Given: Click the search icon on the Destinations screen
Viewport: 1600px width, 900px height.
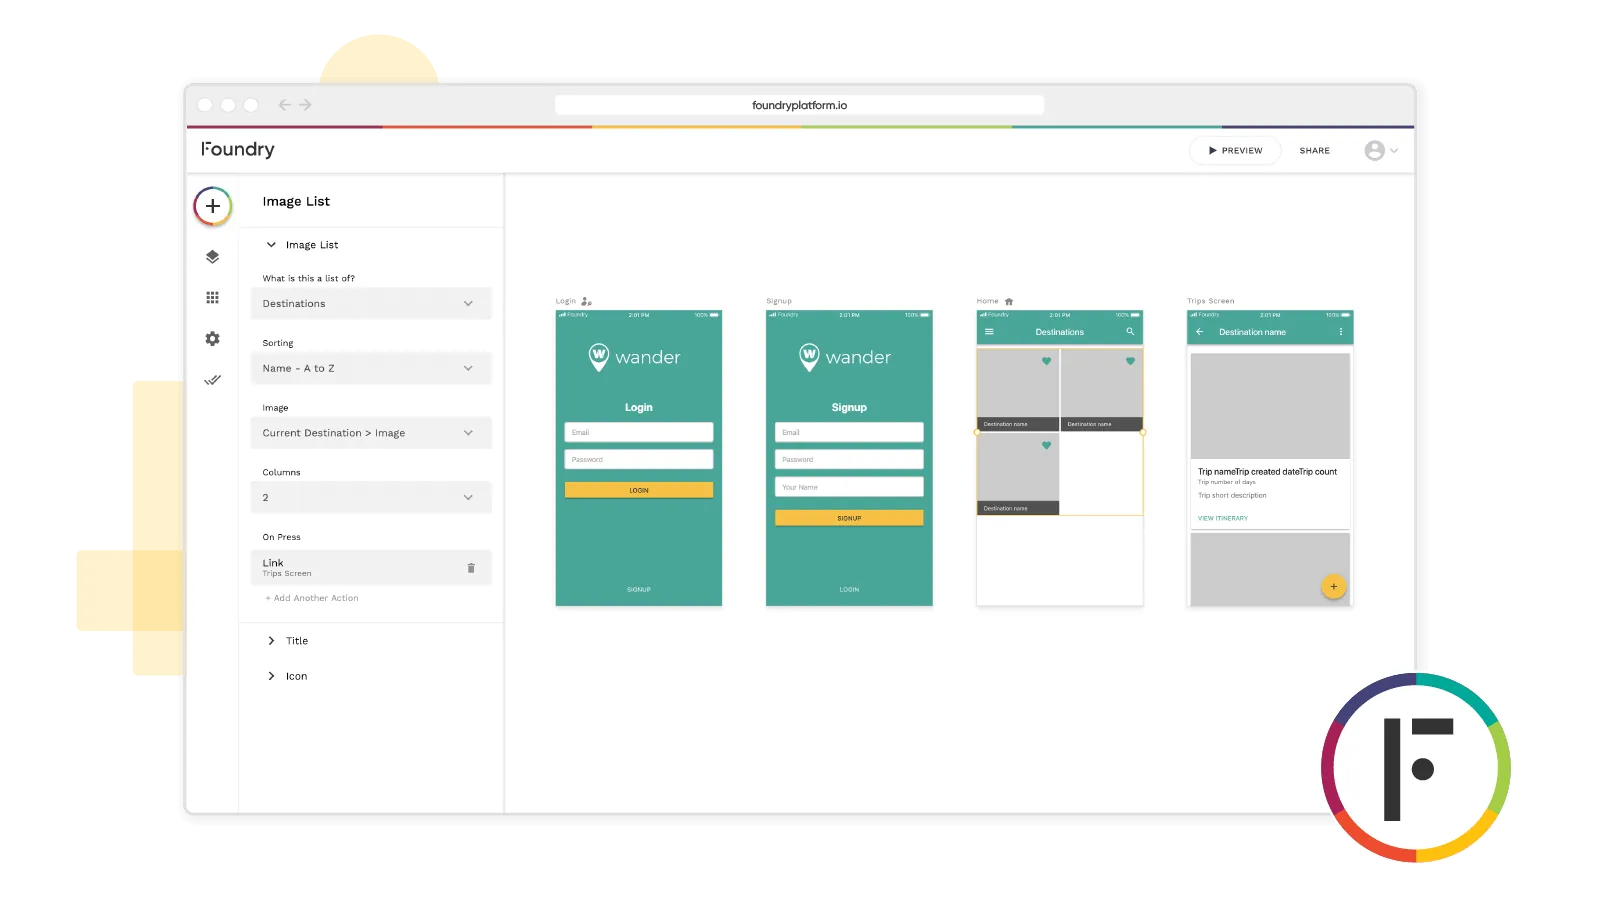Looking at the screenshot, I should 1130,330.
